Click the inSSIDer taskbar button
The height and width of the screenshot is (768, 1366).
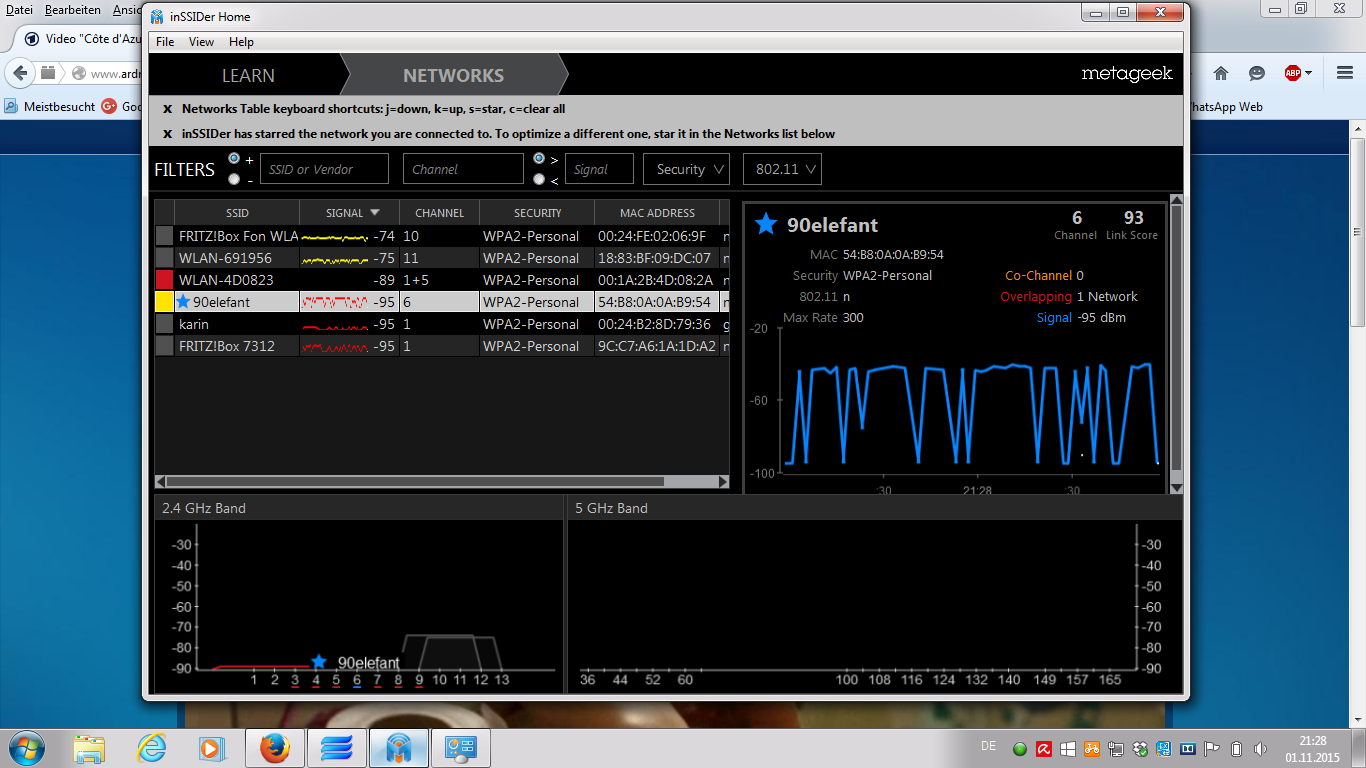(398, 748)
